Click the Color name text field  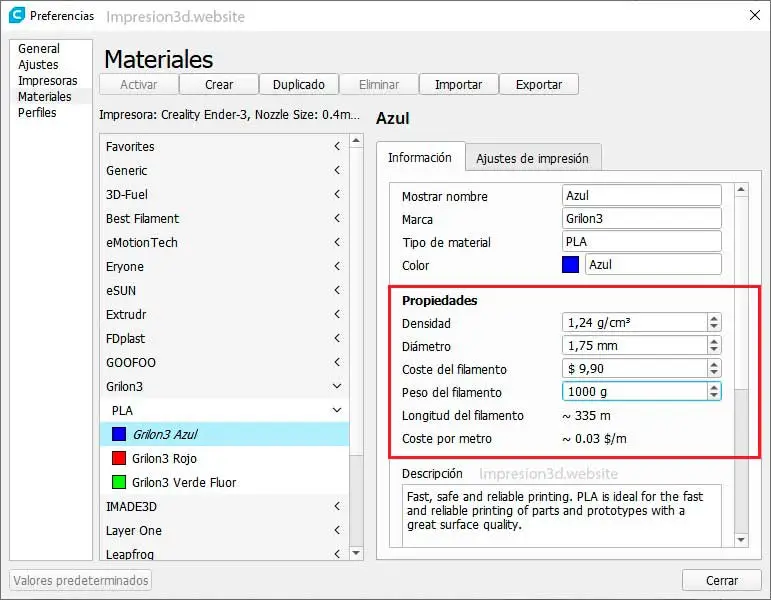[653, 265]
